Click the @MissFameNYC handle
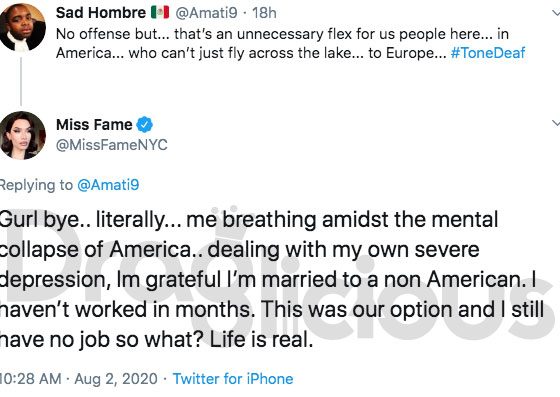Viewport: 560px width, 397px height. tap(112, 145)
